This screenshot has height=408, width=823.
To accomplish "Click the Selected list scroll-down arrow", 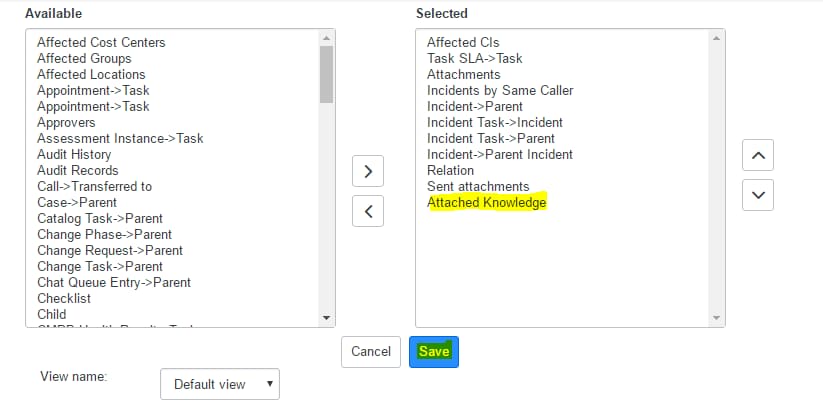I will [x=716, y=318].
